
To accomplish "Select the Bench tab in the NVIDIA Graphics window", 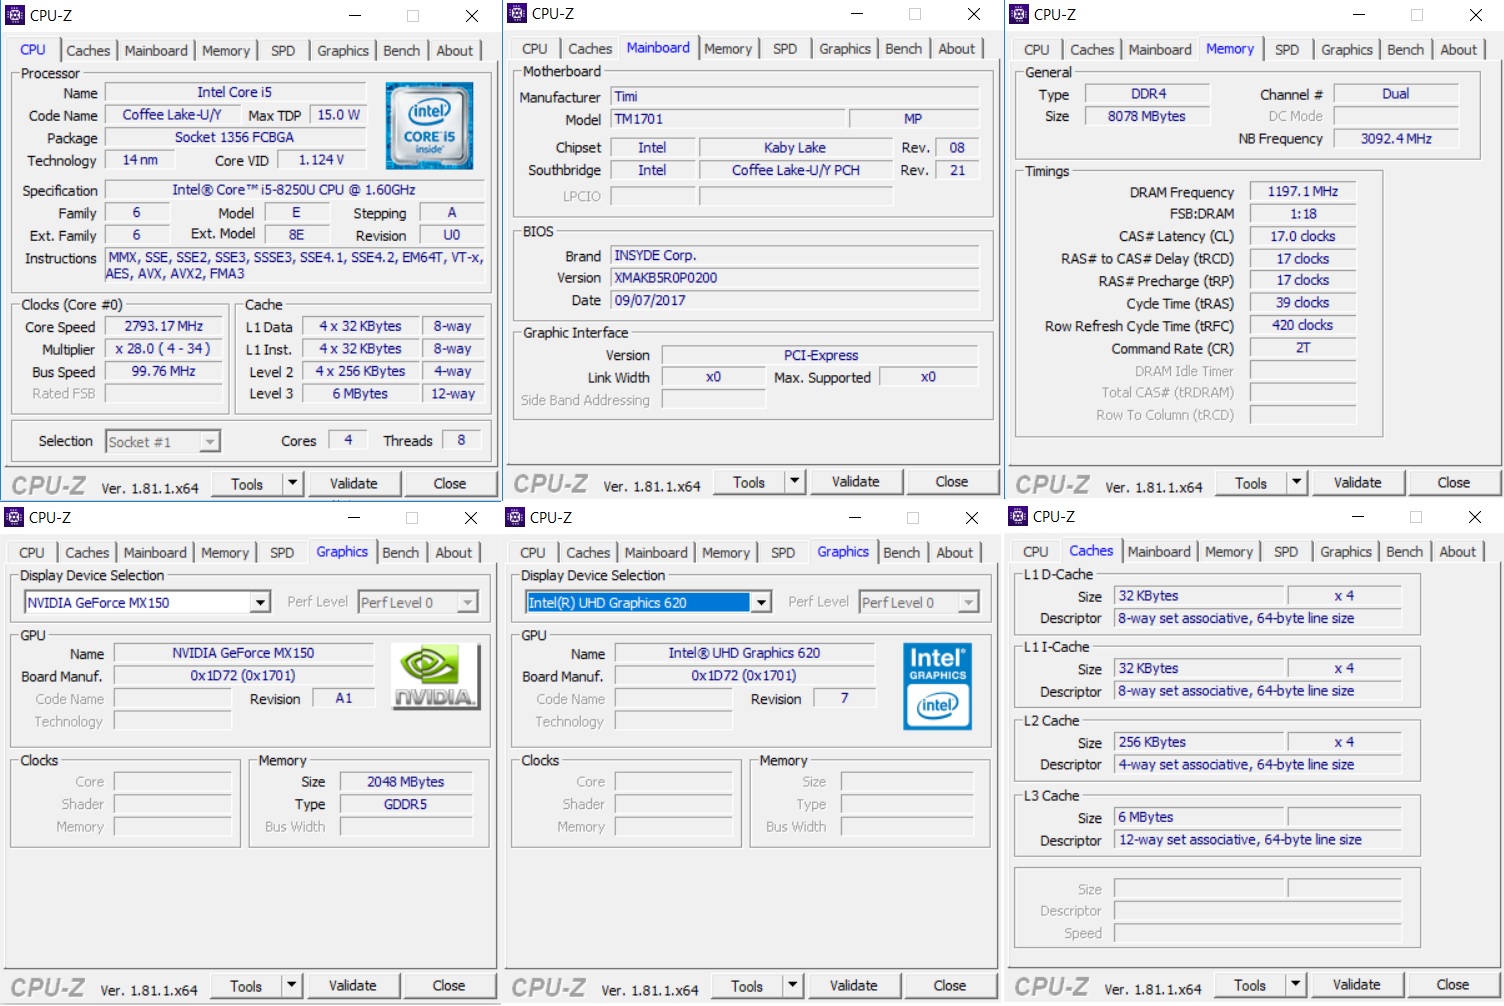I will pyautogui.click(x=401, y=553).
